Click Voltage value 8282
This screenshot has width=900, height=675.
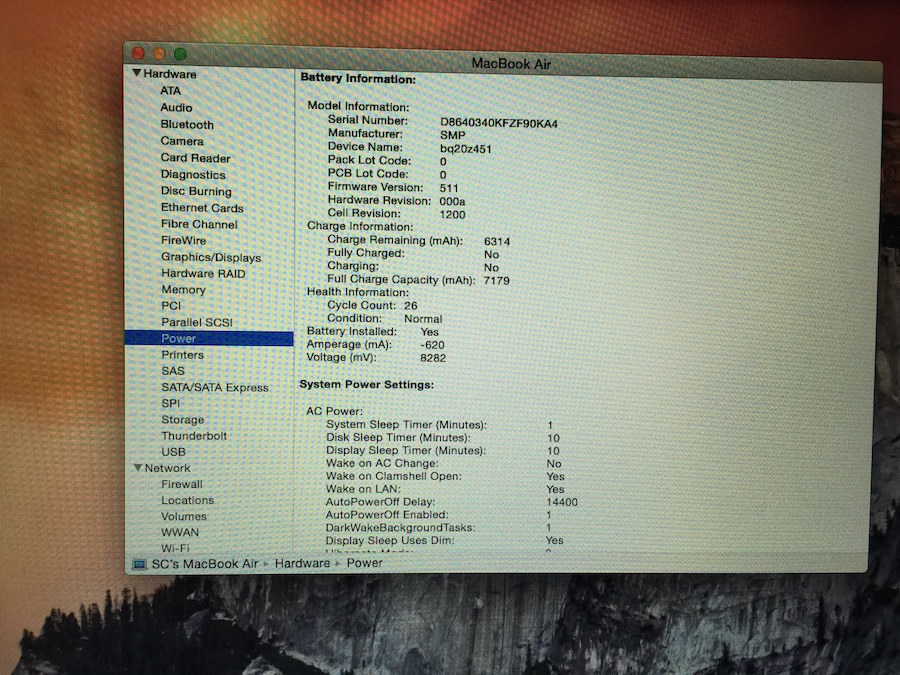[x=433, y=358]
